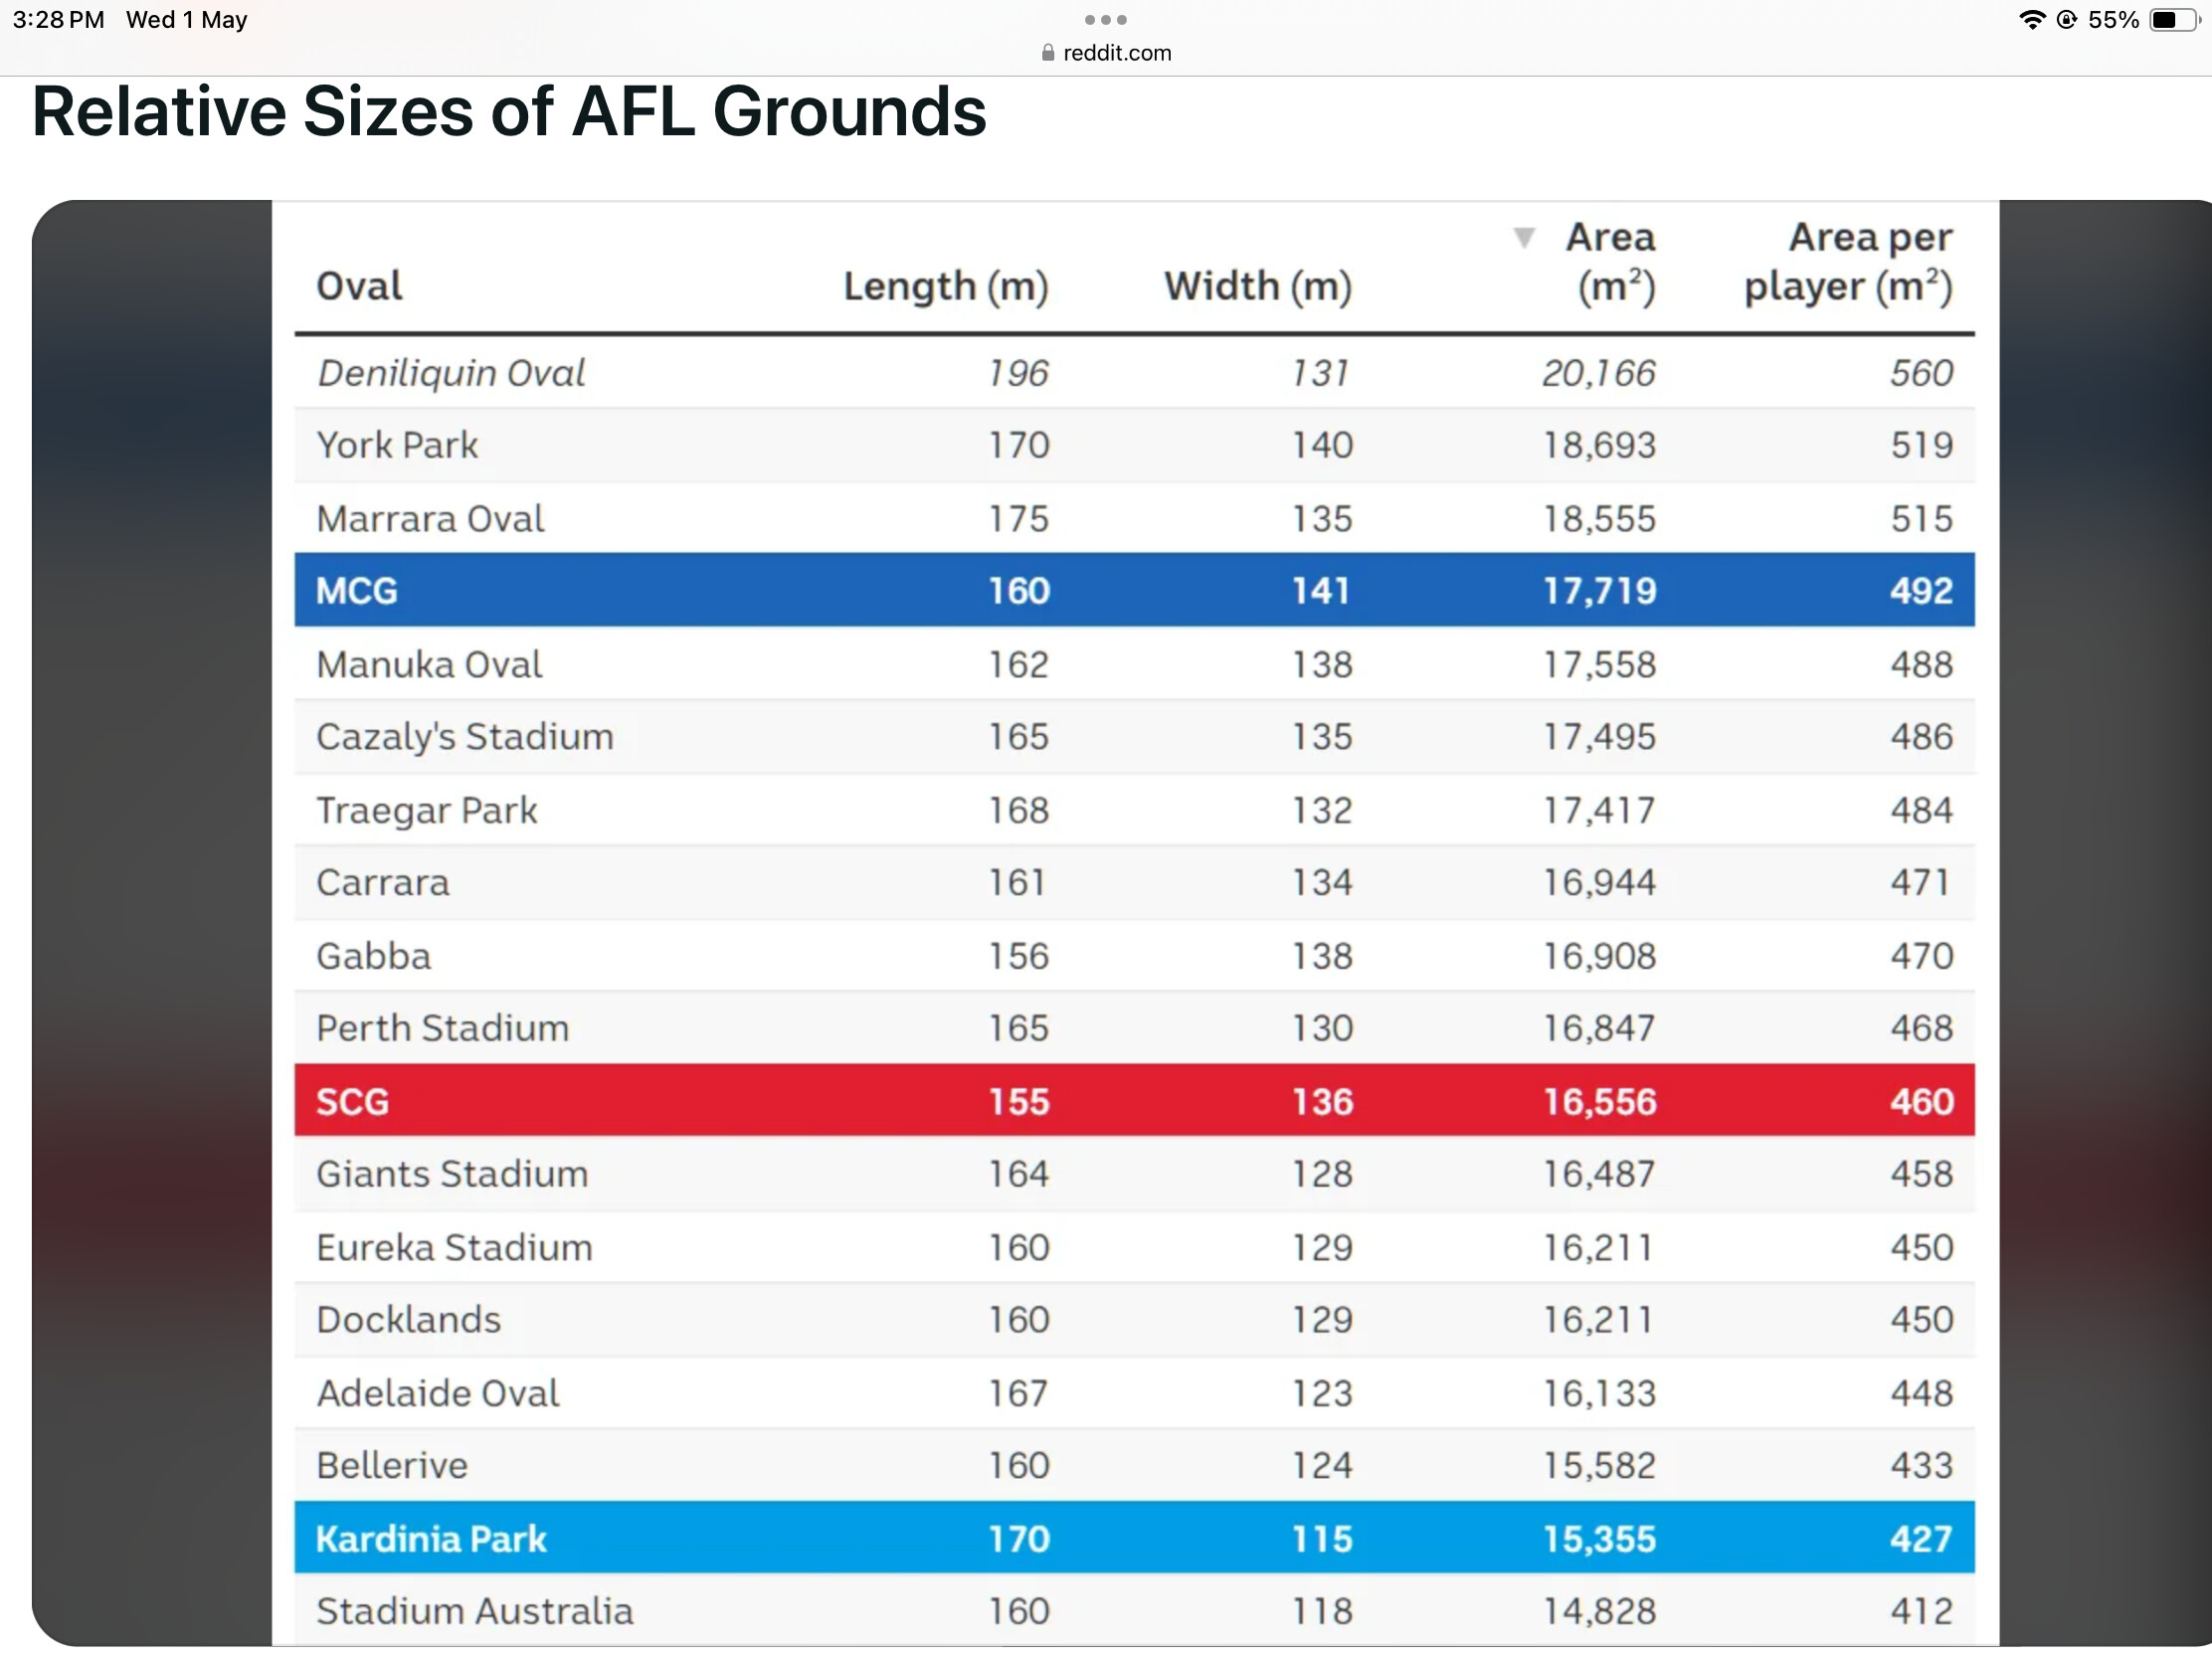Viewport: 2212px width, 1659px height.
Task: Select Docklands row name
Action: pos(409,1320)
